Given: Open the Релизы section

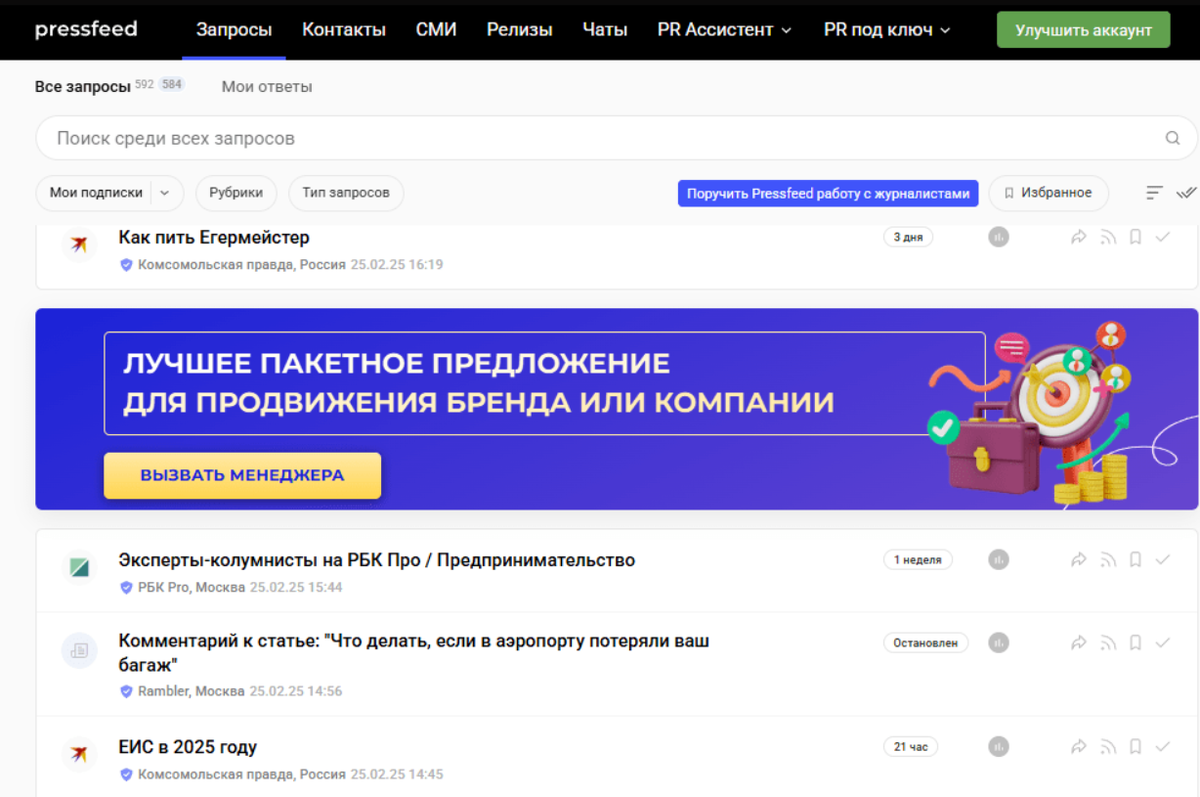Looking at the screenshot, I should click(520, 30).
